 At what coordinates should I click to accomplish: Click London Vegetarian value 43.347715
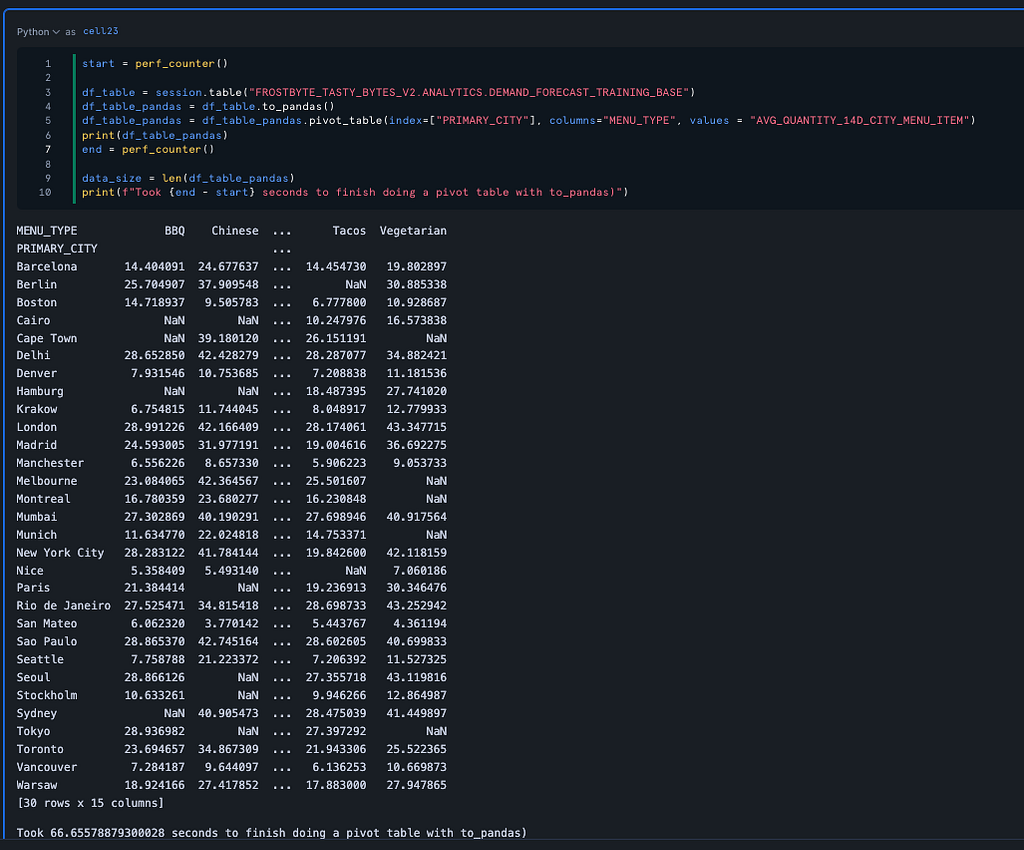[417, 427]
